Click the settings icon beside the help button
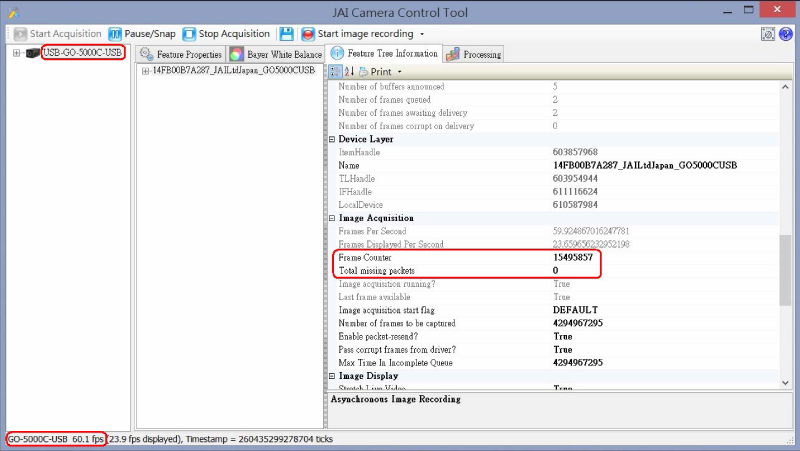The width and height of the screenshot is (800, 451). click(768, 34)
